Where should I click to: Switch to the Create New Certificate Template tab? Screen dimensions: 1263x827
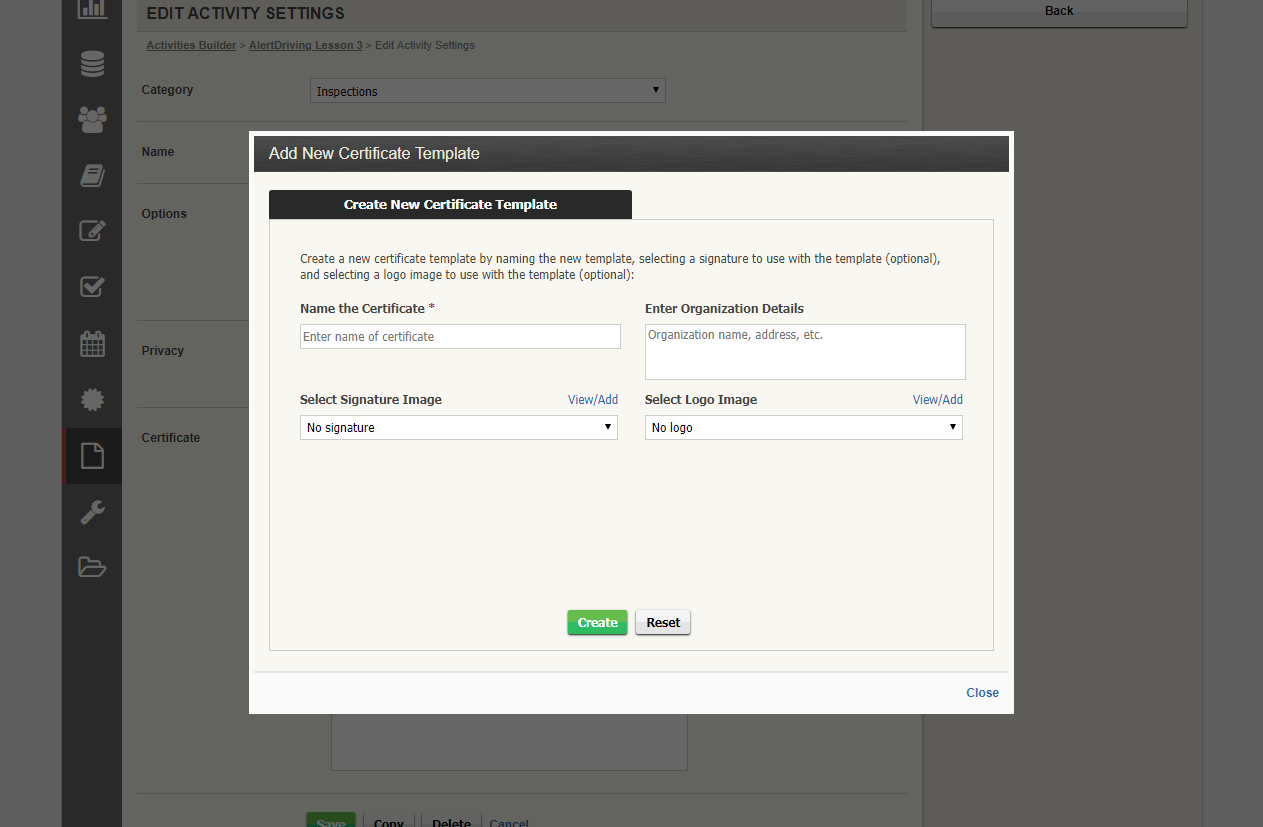click(450, 204)
